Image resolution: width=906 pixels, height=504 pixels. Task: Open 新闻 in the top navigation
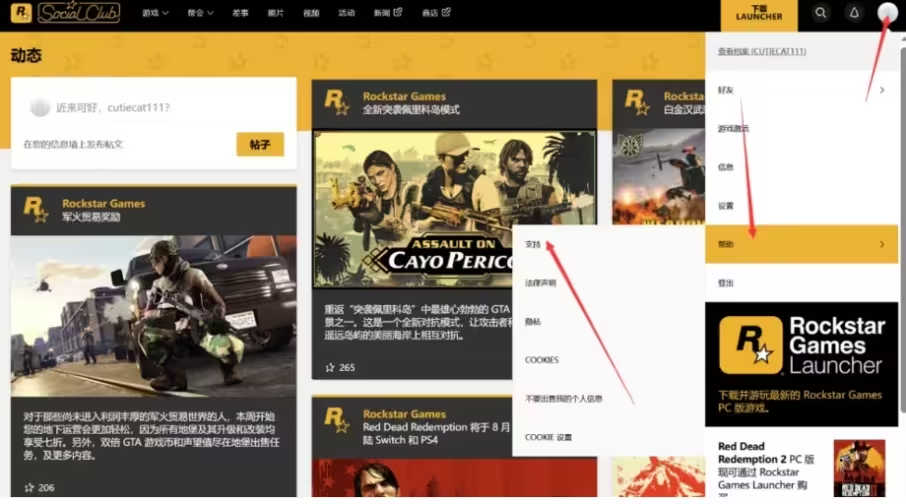click(381, 13)
